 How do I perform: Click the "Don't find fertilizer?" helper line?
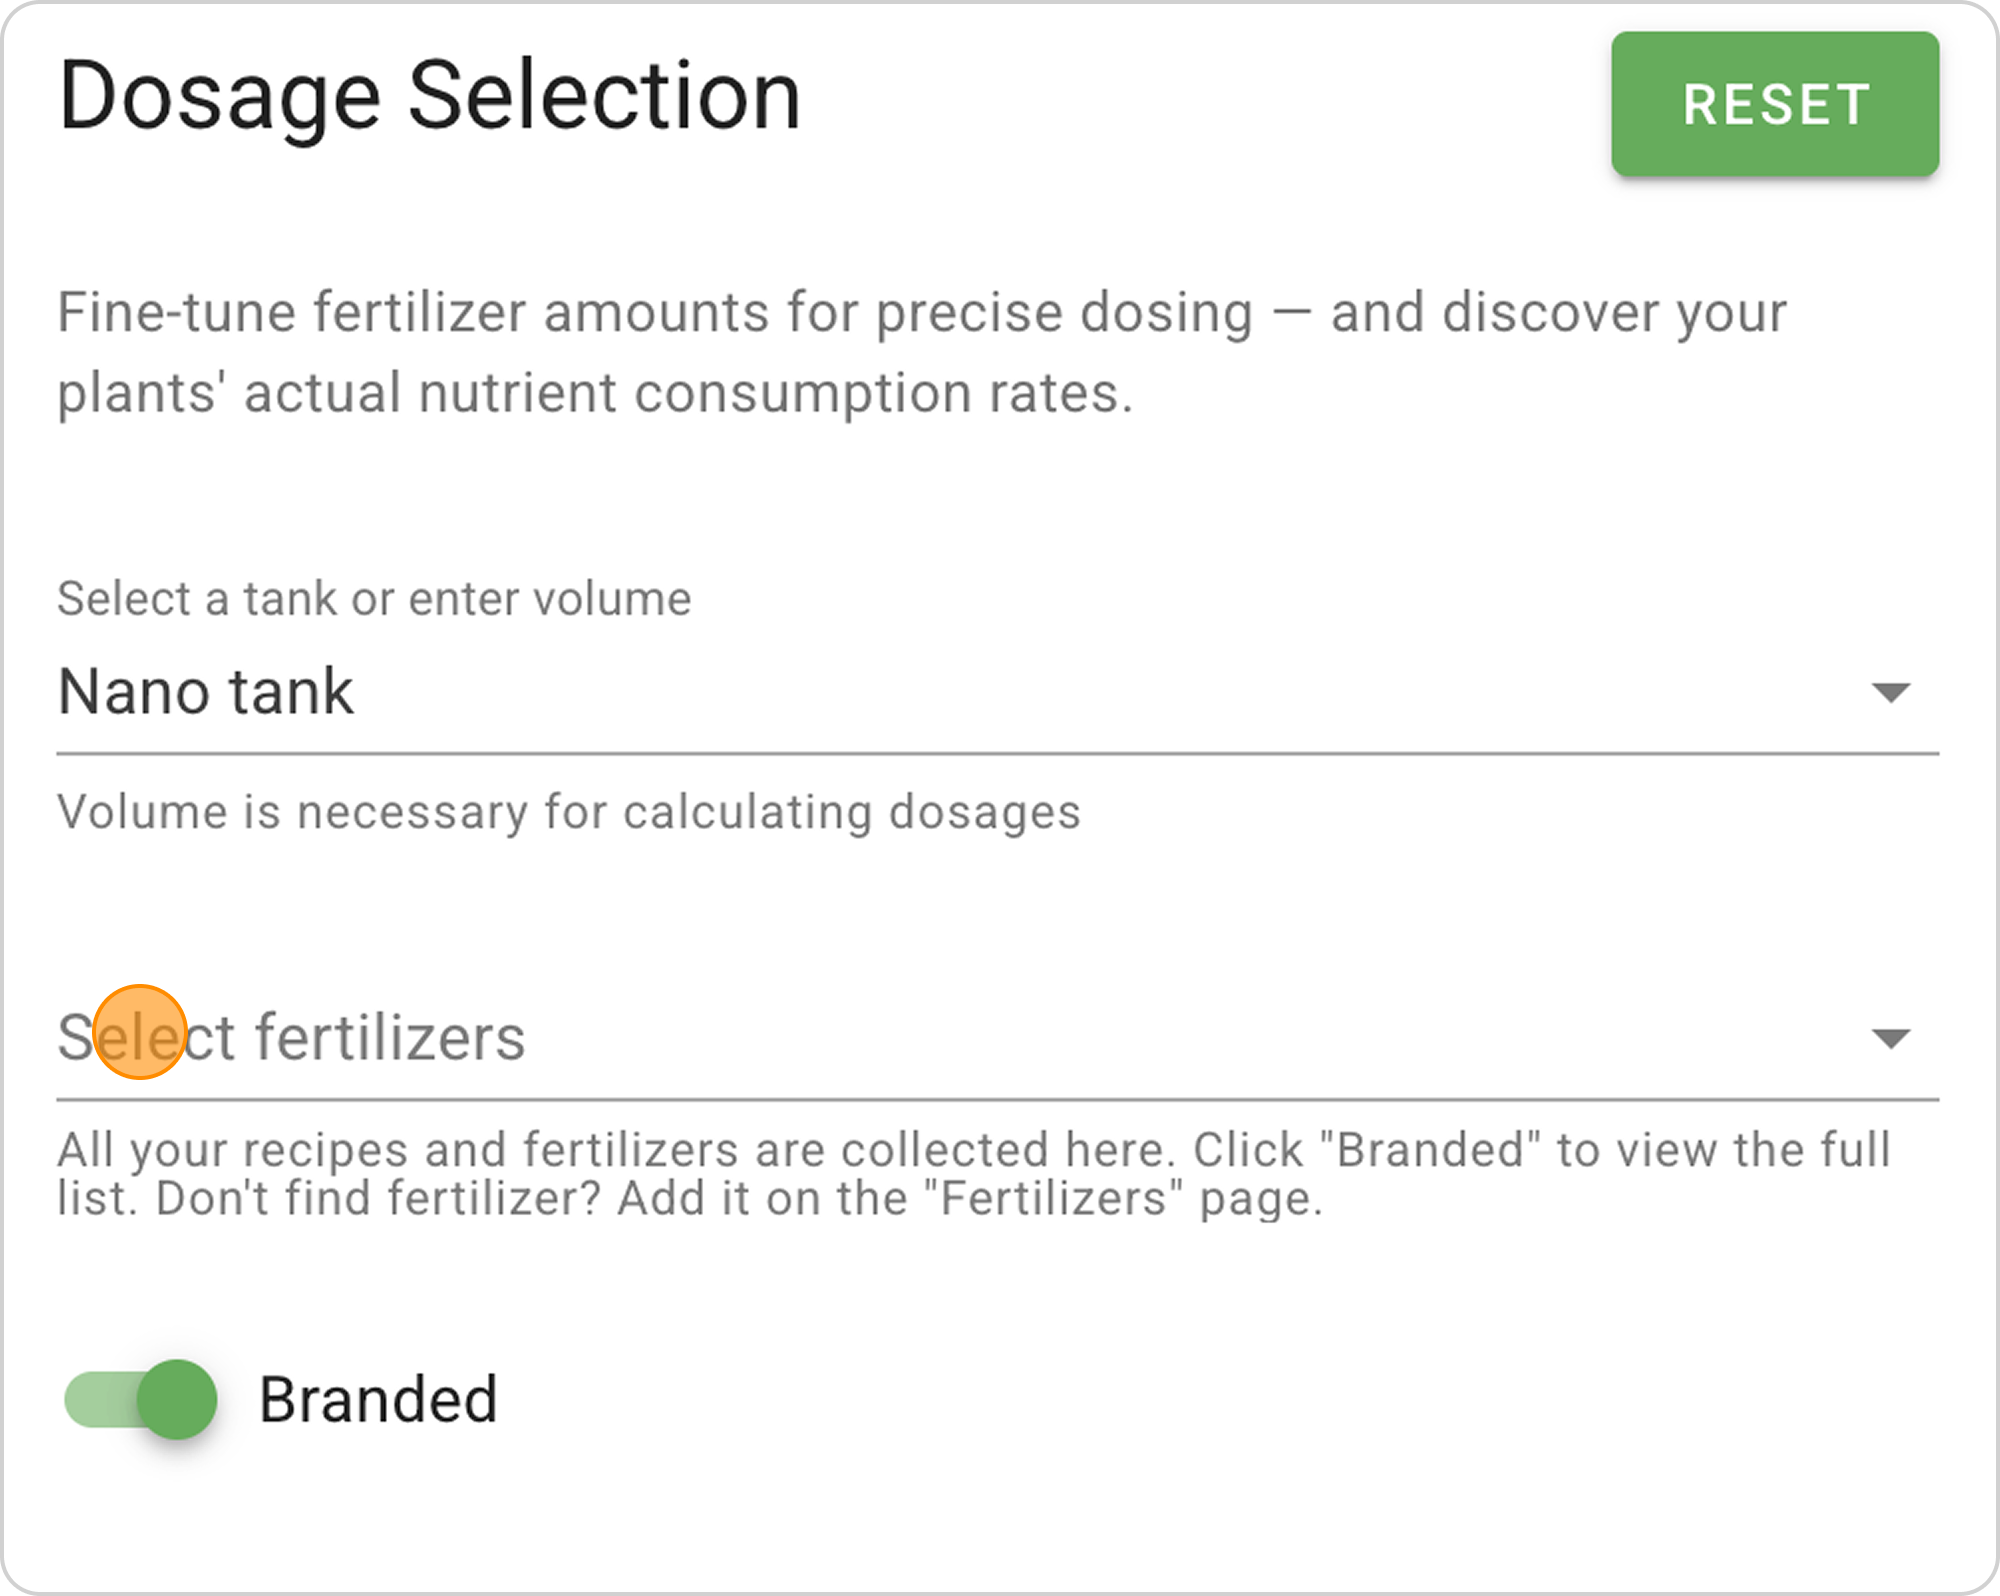pyautogui.click(x=690, y=1198)
